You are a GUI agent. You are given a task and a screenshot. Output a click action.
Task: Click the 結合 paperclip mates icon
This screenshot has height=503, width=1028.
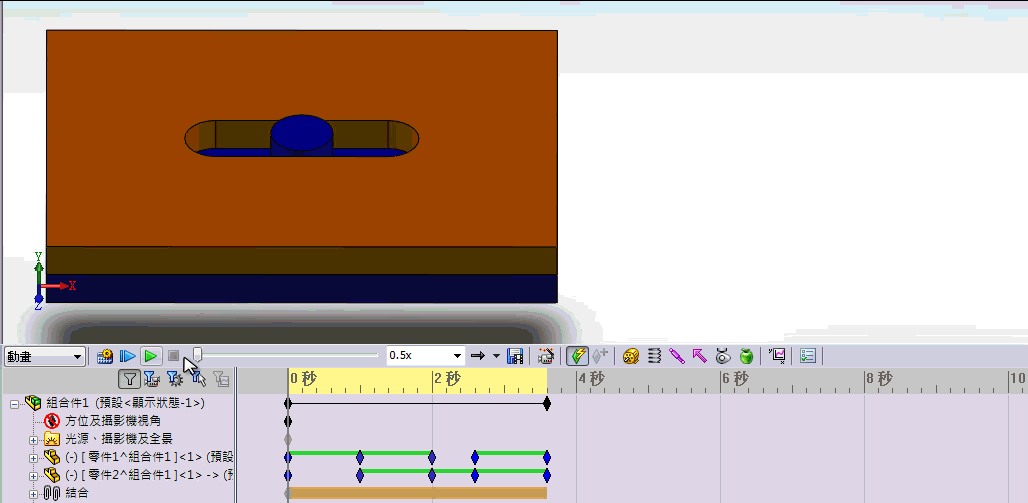click(x=52, y=493)
